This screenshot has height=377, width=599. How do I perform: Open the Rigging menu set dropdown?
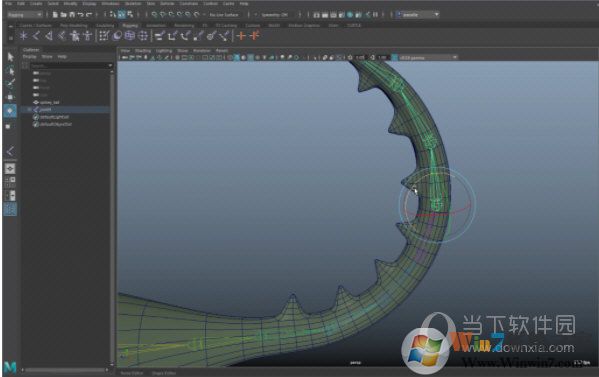click(25, 15)
